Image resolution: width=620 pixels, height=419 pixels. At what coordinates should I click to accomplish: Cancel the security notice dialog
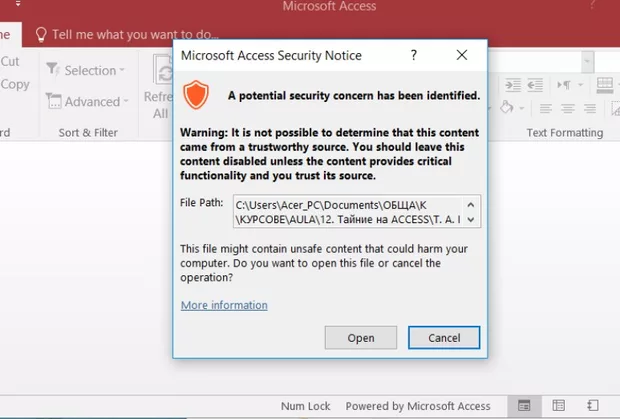(x=444, y=338)
